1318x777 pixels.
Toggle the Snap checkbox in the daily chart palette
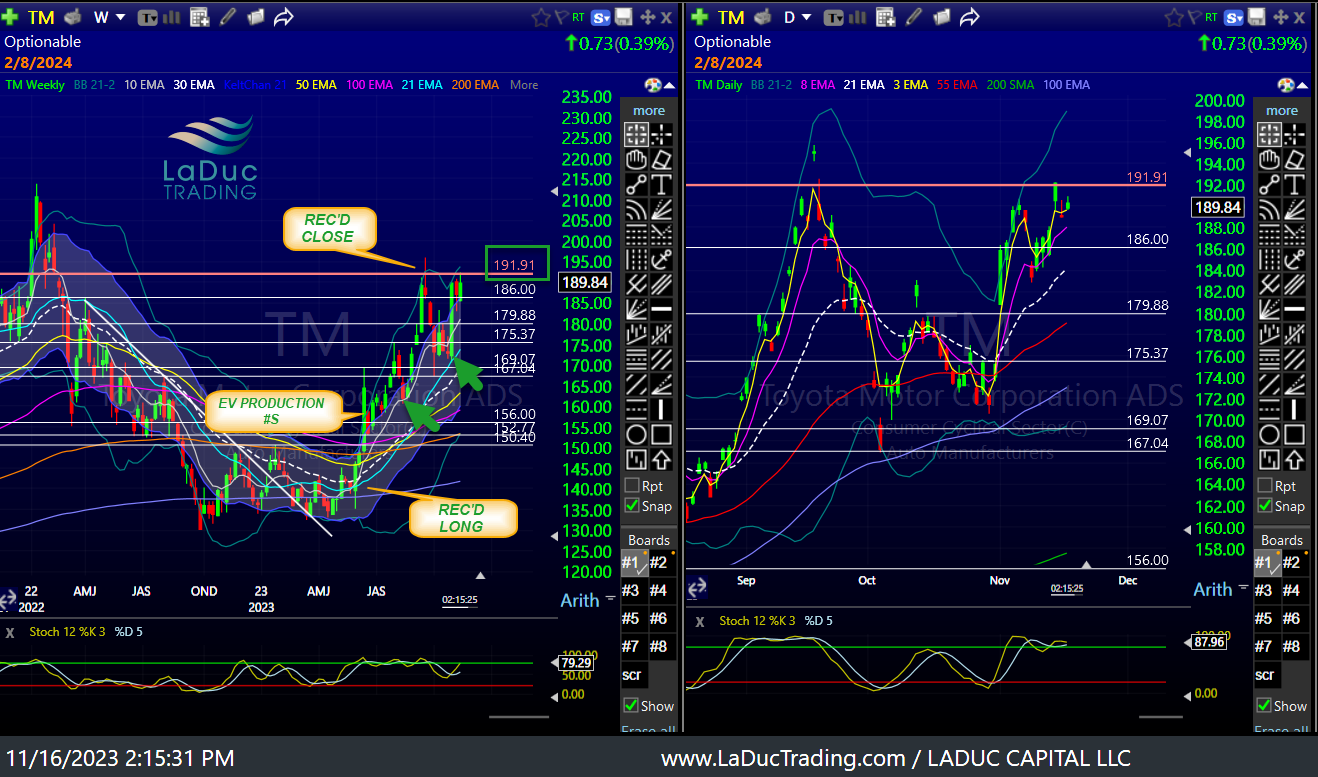[x=1265, y=505]
